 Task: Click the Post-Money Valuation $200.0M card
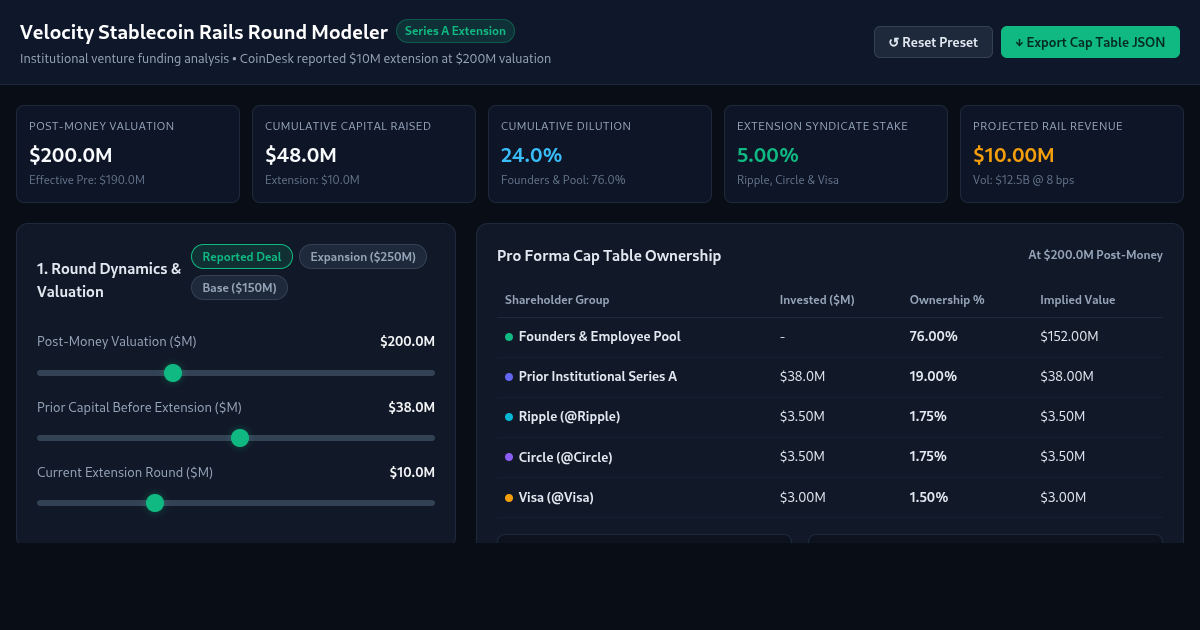[x=128, y=154]
